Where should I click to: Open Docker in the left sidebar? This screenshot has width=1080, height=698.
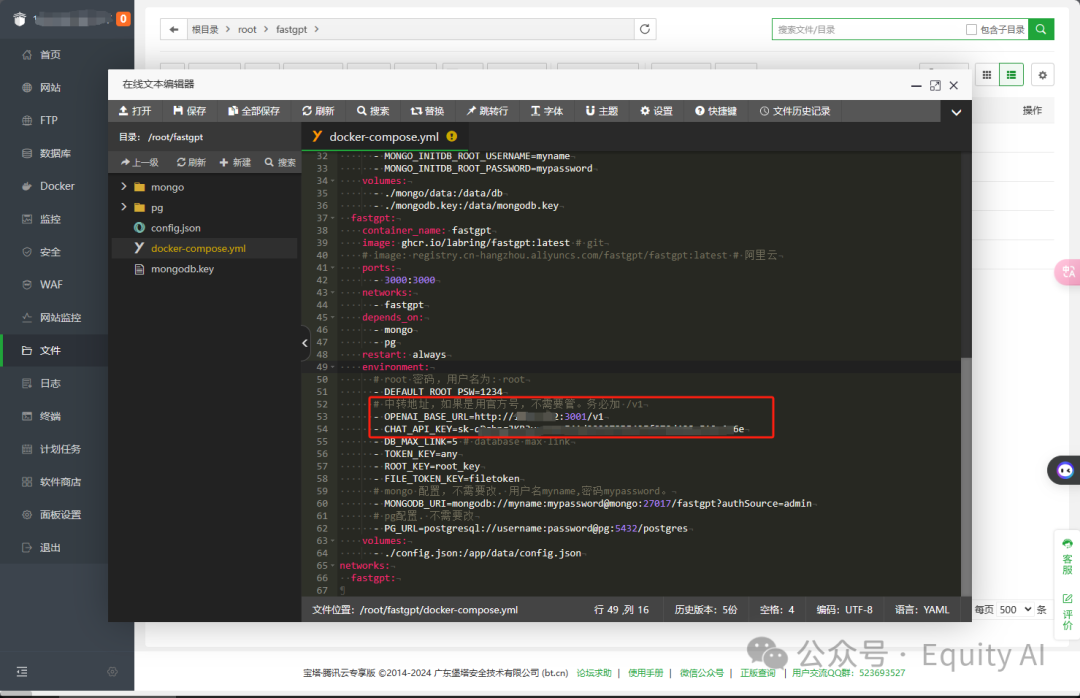pos(57,186)
